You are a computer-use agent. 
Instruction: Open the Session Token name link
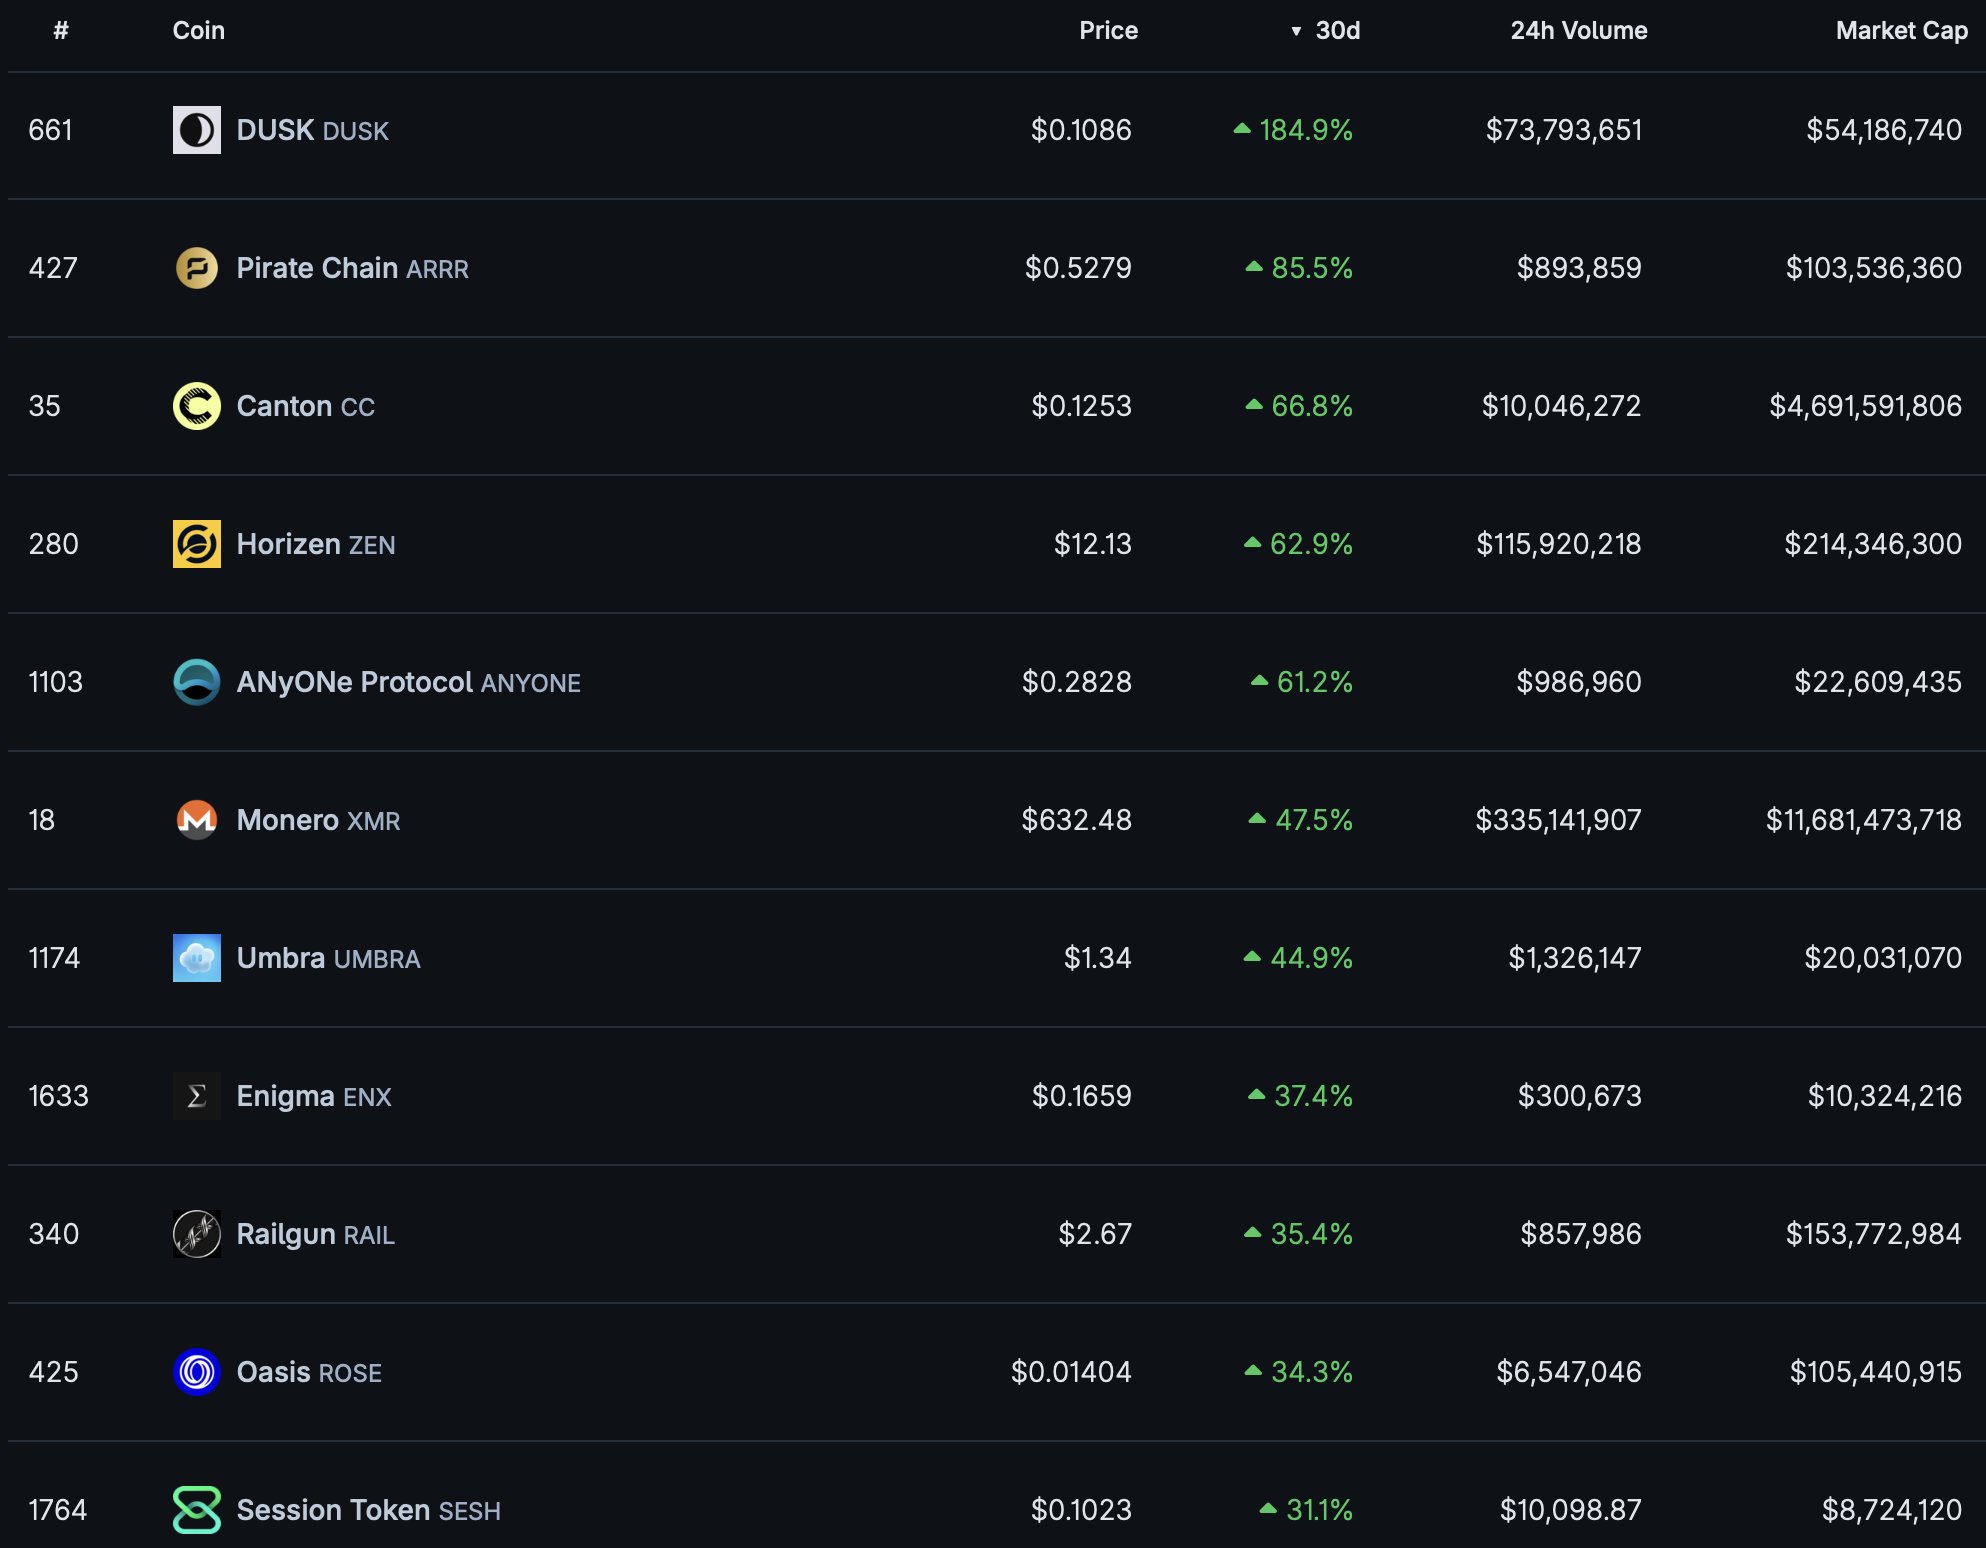tap(333, 1510)
